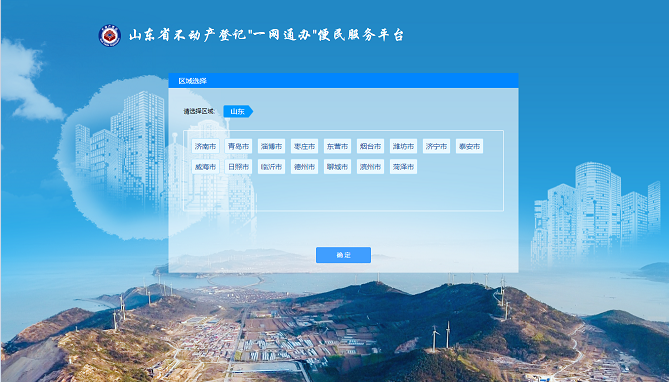This screenshot has width=669, height=382.
Task: Click the platform emblem logo icon
Action: click(110, 35)
